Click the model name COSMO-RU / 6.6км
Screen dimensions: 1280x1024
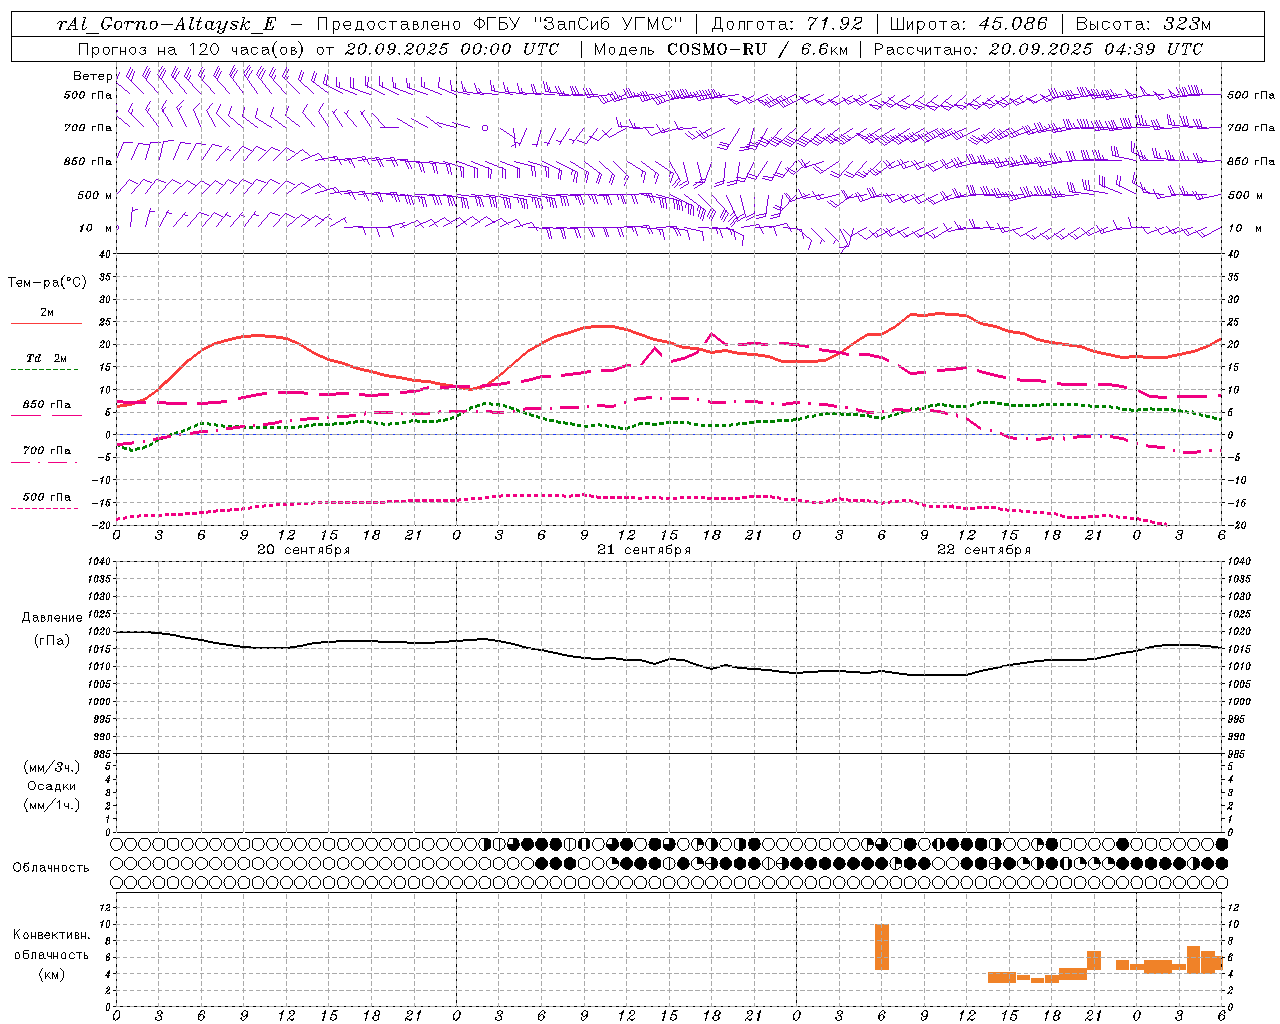pyautogui.click(x=757, y=49)
